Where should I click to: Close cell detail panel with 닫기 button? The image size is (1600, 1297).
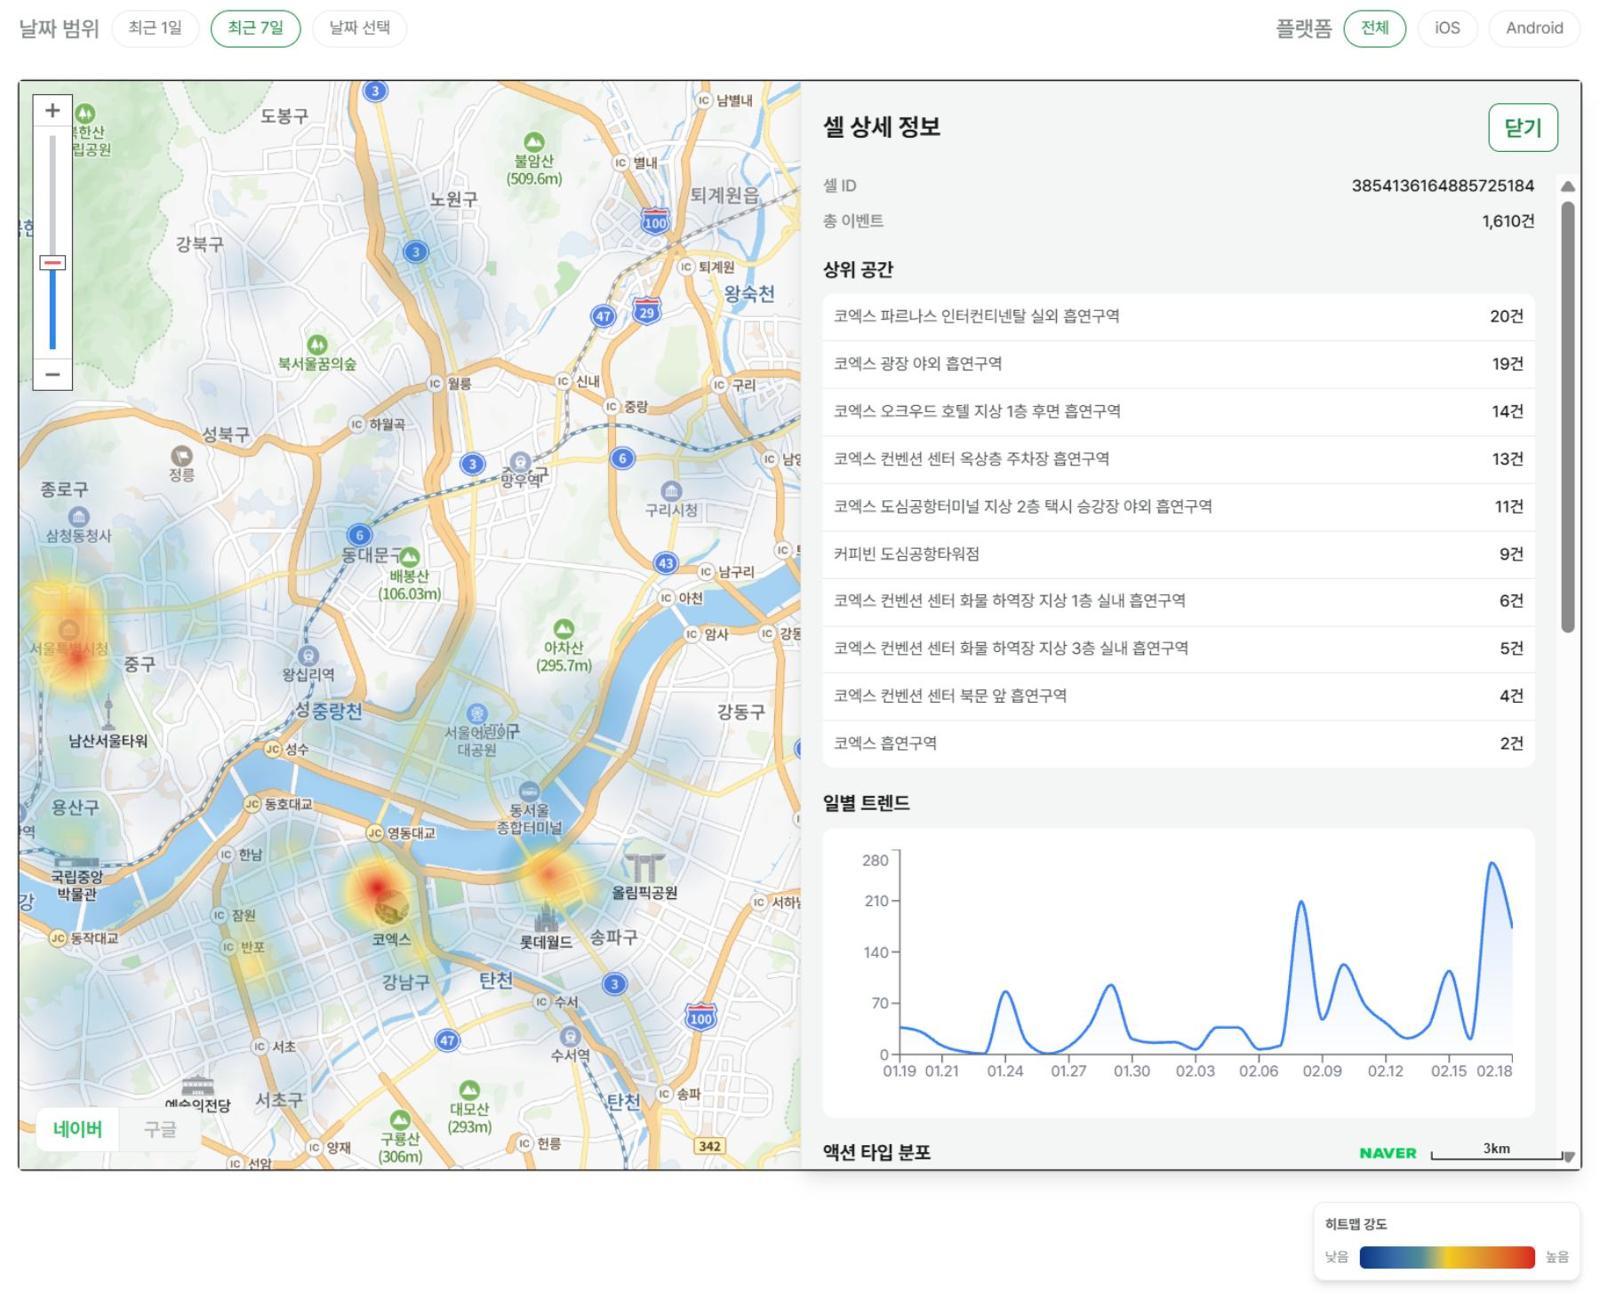tap(1522, 128)
